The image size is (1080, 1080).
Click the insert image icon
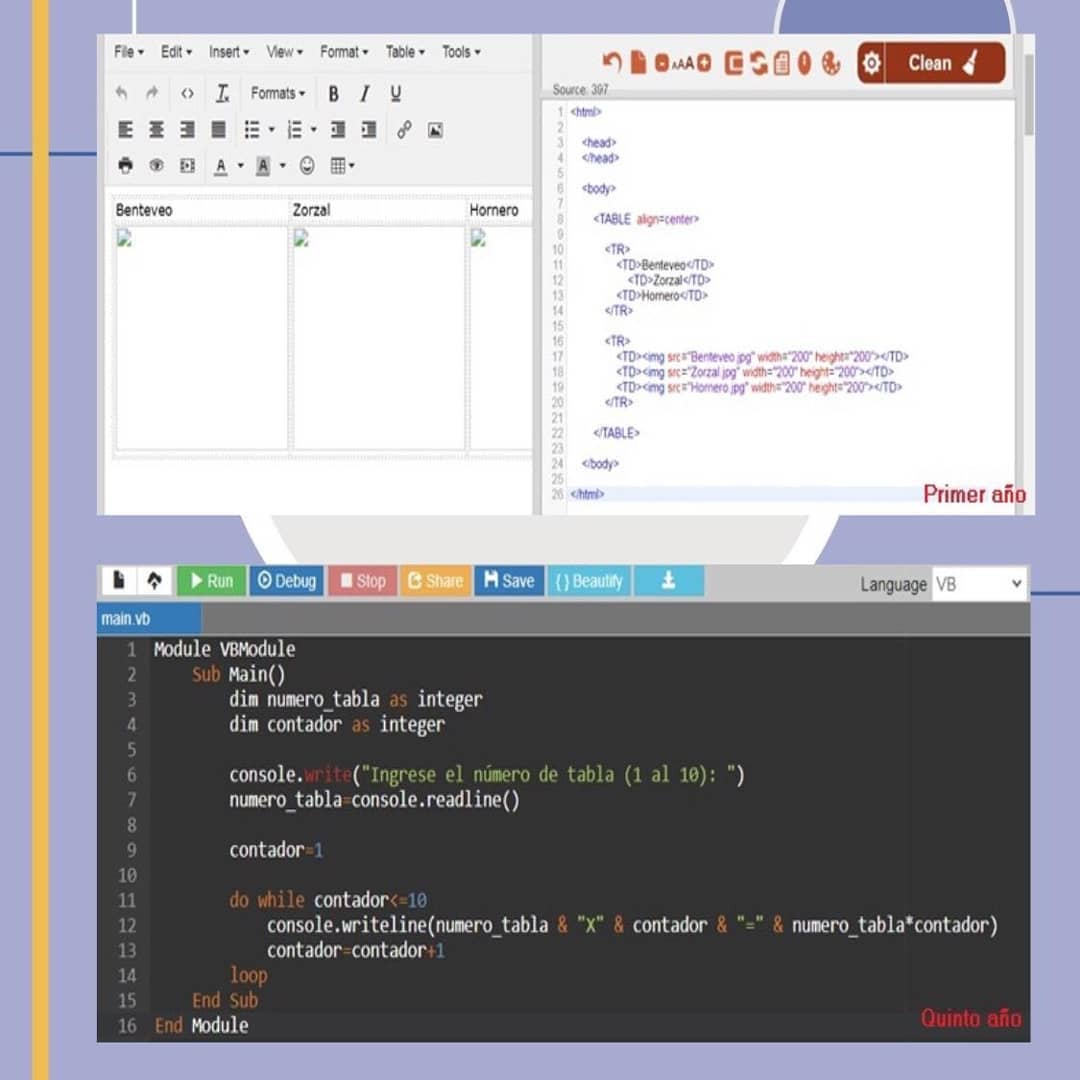pos(435,130)
